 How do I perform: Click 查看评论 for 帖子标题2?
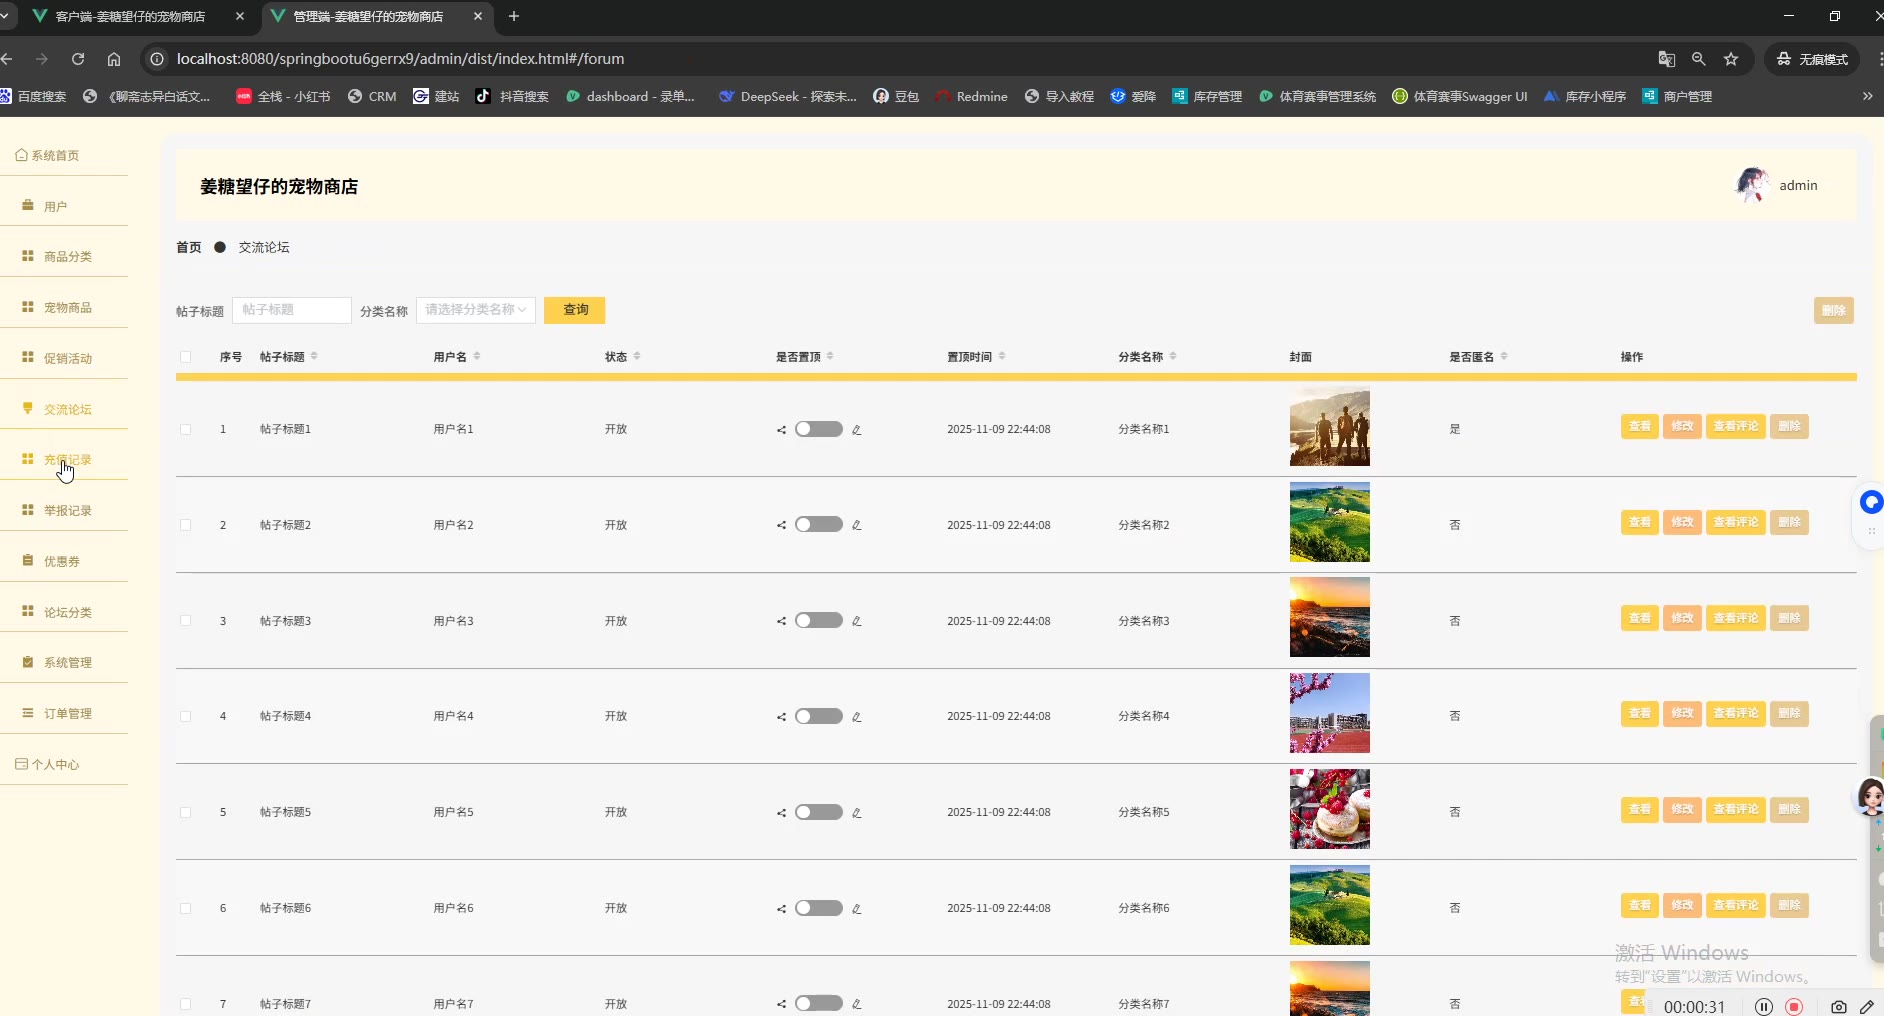[x=1735, y=522]
